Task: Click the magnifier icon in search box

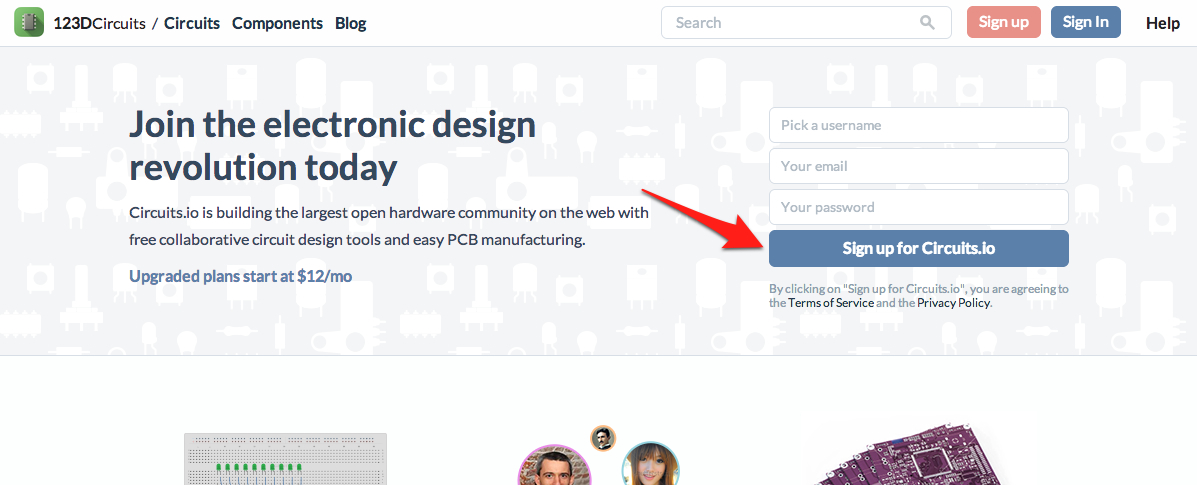Action: (x=928, y=23)
